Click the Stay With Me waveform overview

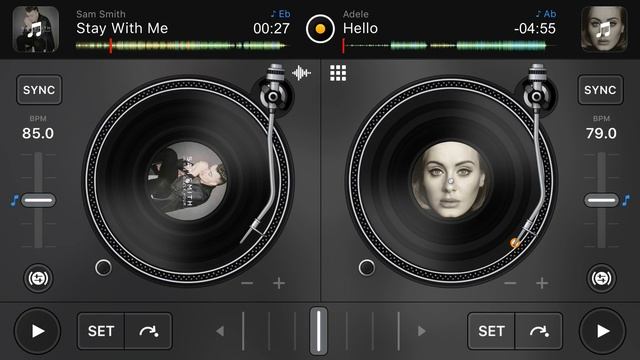[182, 46]
